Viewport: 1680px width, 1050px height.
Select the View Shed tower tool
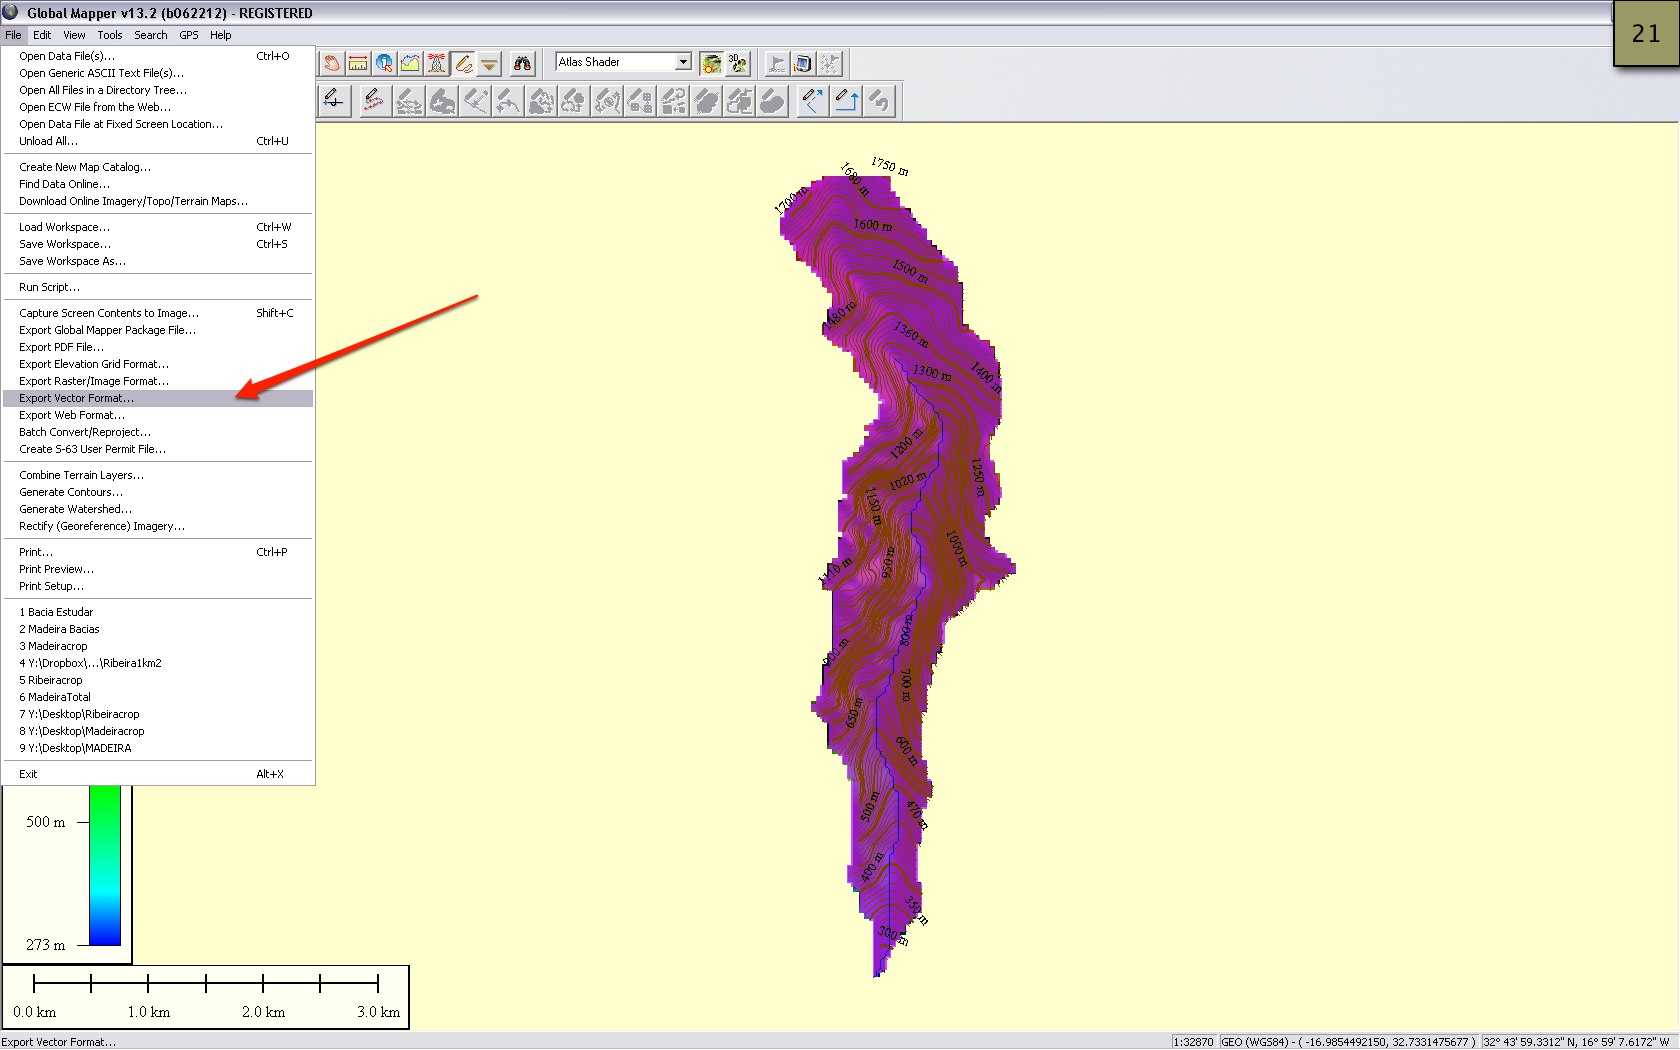pos(436,63)
